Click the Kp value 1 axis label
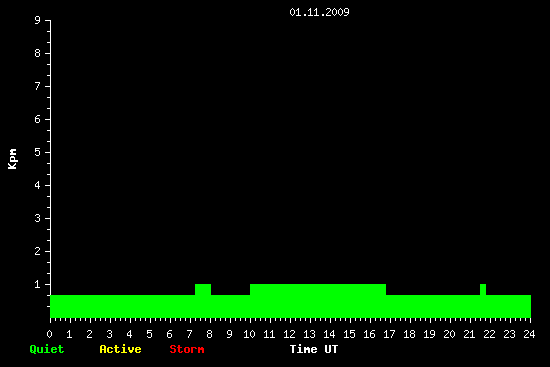Image resolution: width=550 pixels, height=367 pixels. [x=38, y=284]
